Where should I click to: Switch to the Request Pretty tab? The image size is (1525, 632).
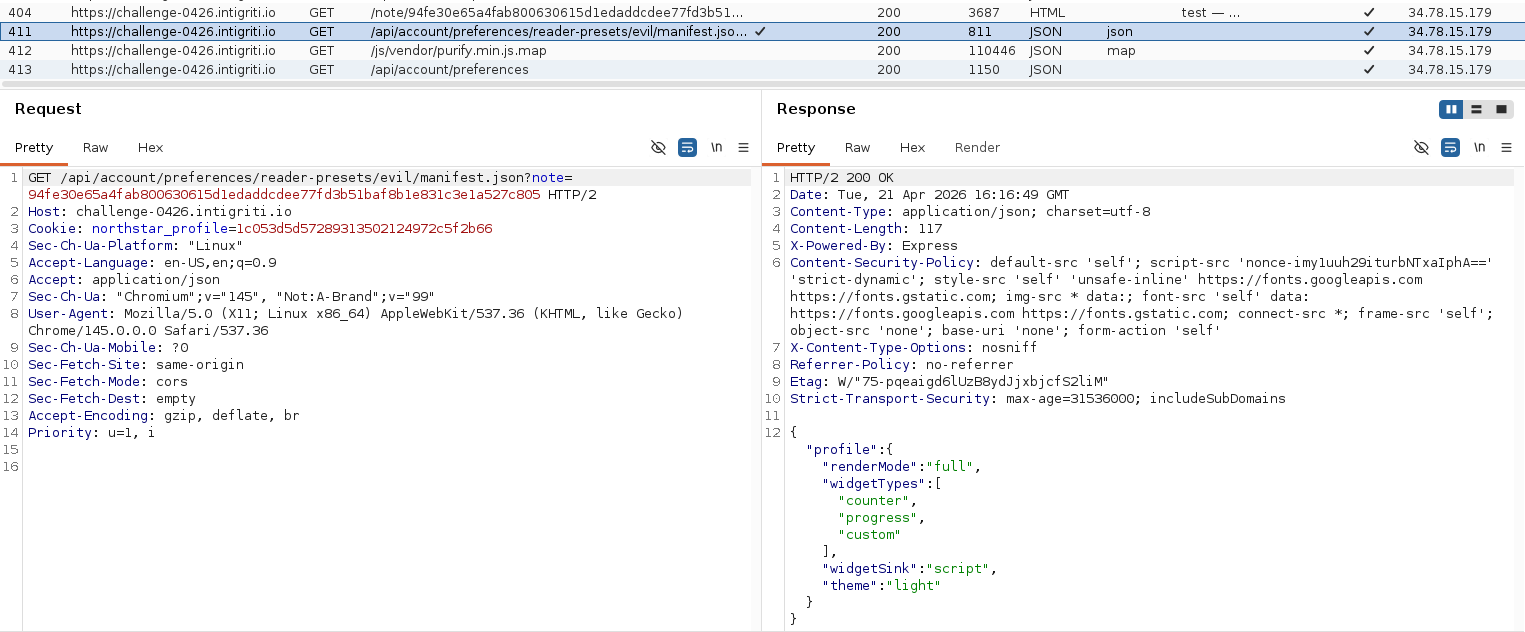34,147
